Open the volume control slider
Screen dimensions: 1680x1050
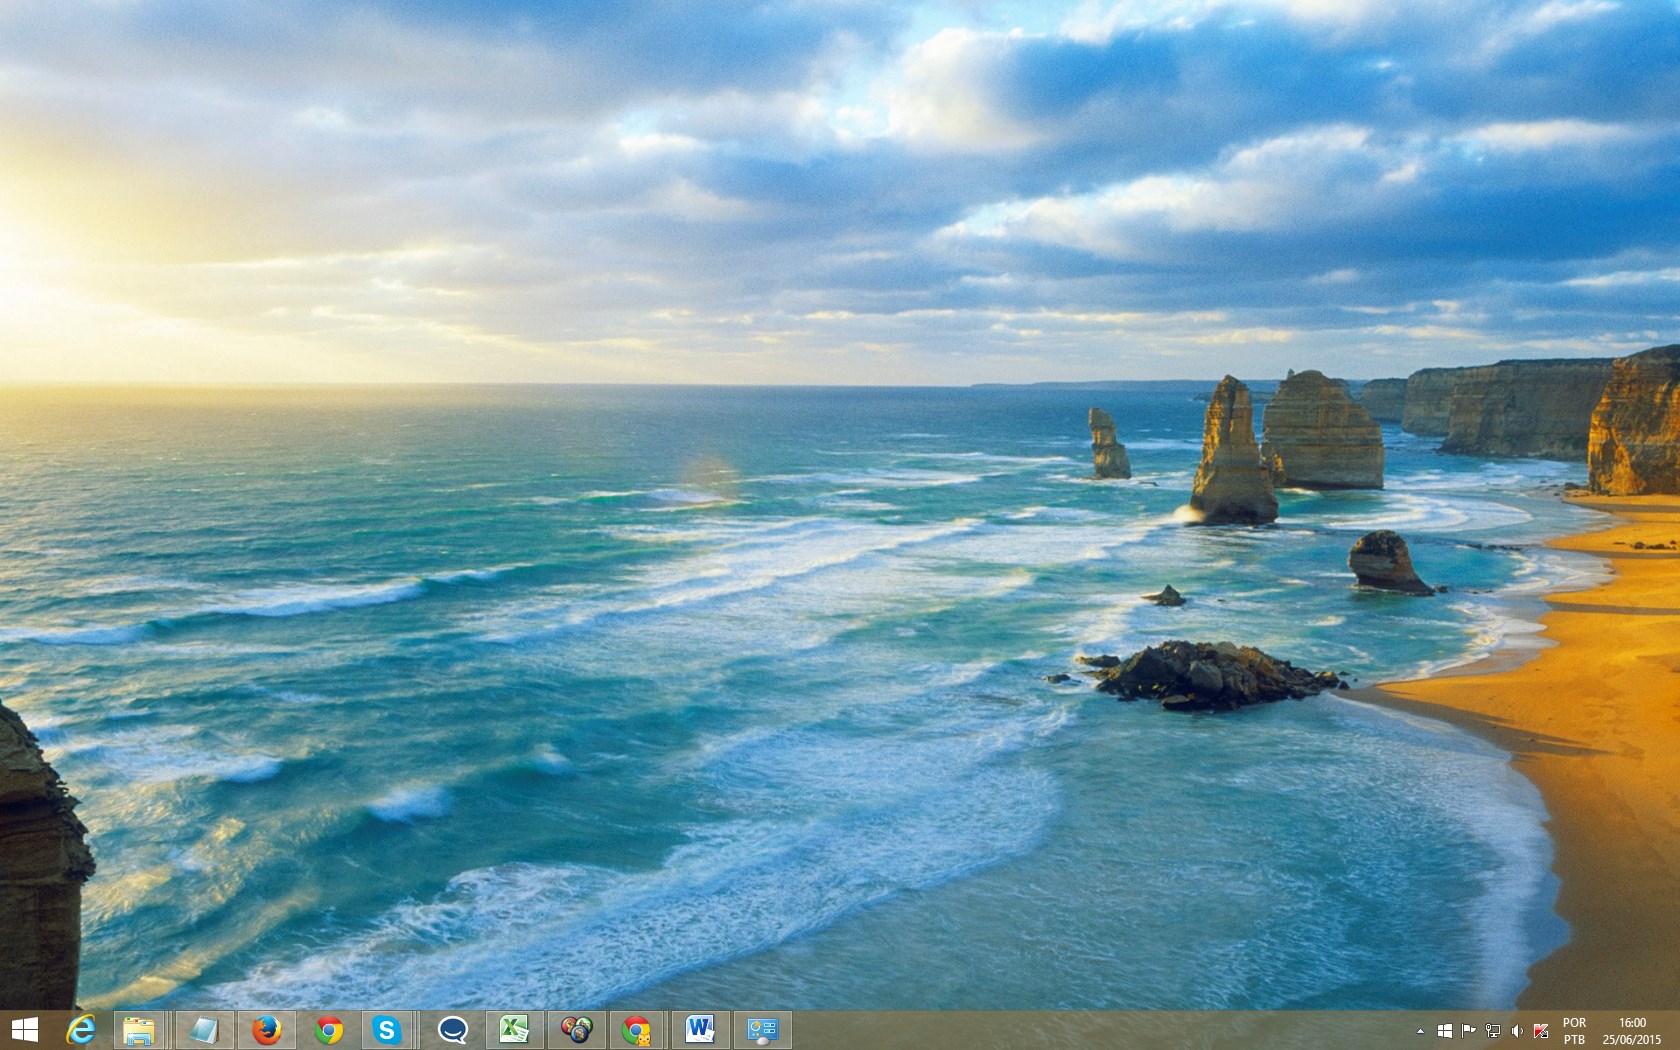[x=1517, y=1030]
